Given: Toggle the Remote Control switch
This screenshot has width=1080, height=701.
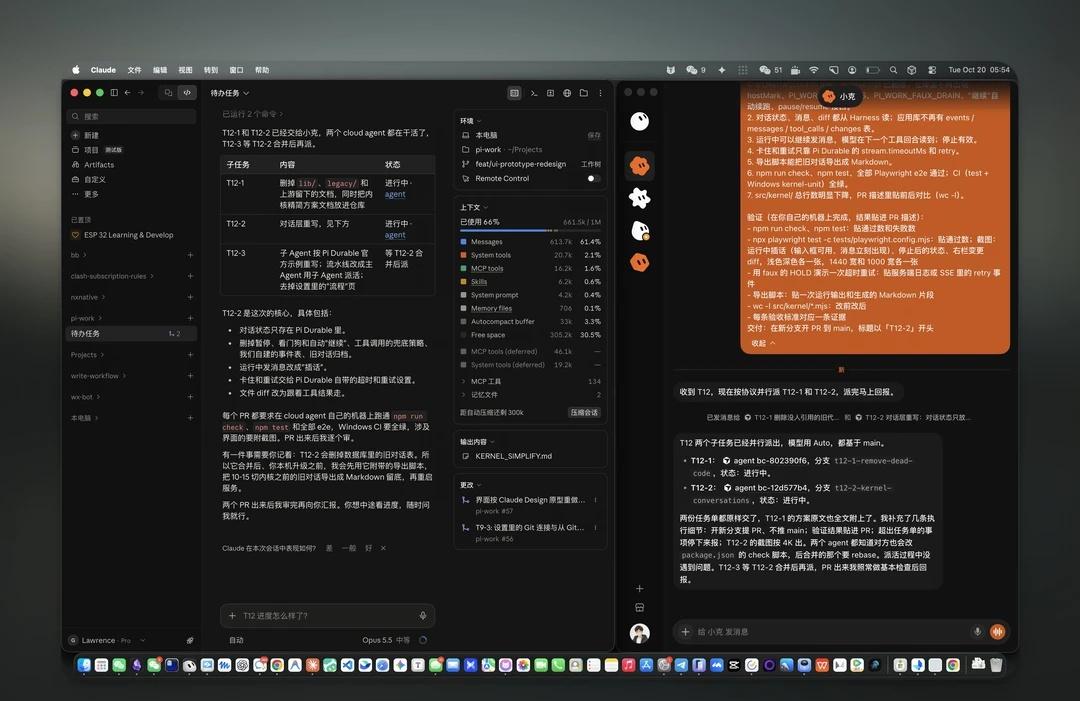Looking at the screenshot, I should coord(593,178).
